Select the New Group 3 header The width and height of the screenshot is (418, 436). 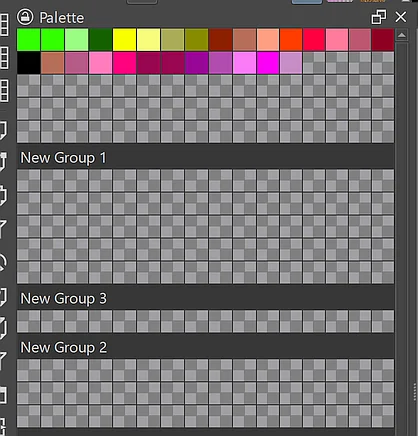205,298
